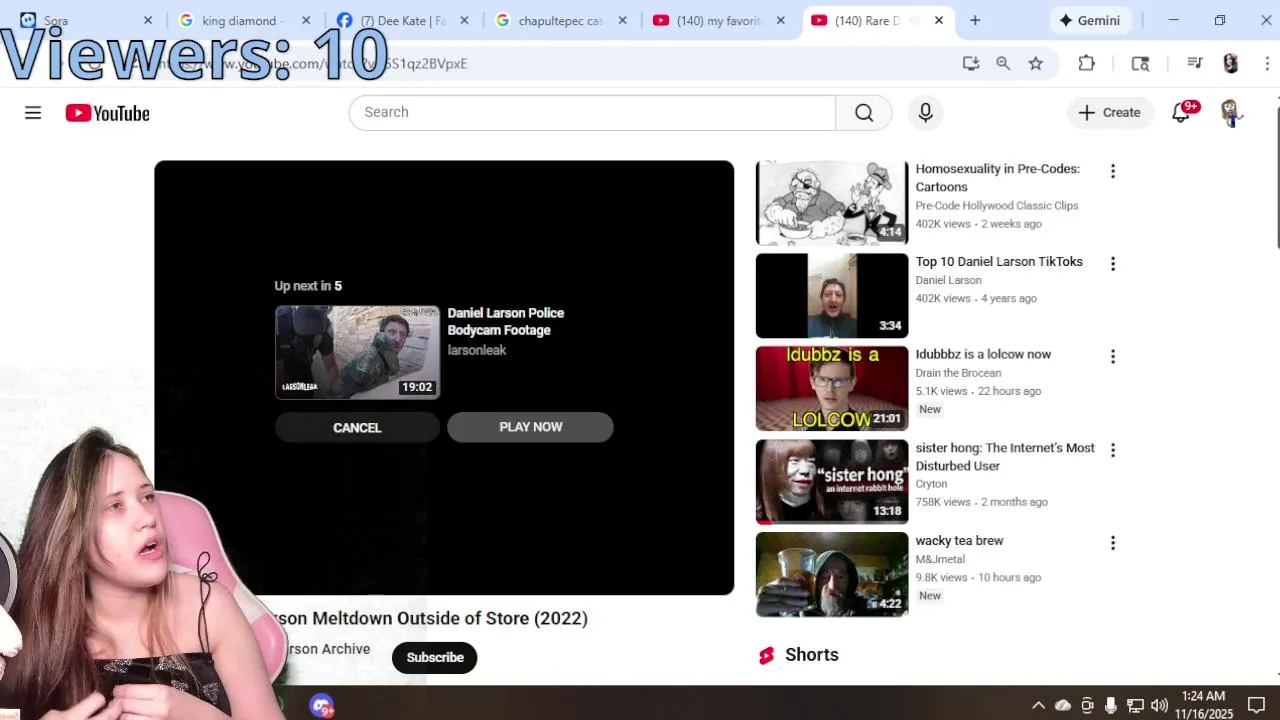Viewport: 1280px width, 720px height.
Task: Open the YouTube account avatar menu
Action: click(x=1231, y=112)
